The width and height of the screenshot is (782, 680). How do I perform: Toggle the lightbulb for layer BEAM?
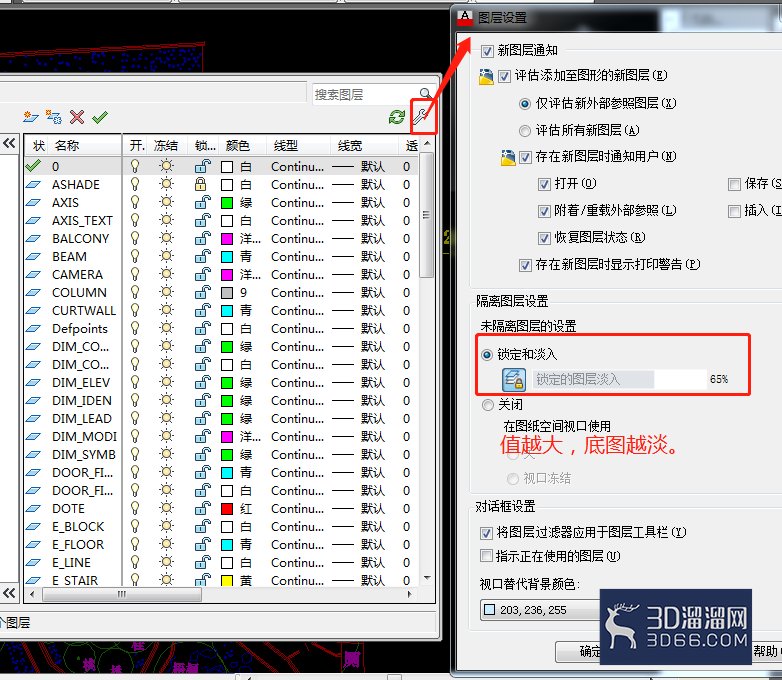pos(135,256)
